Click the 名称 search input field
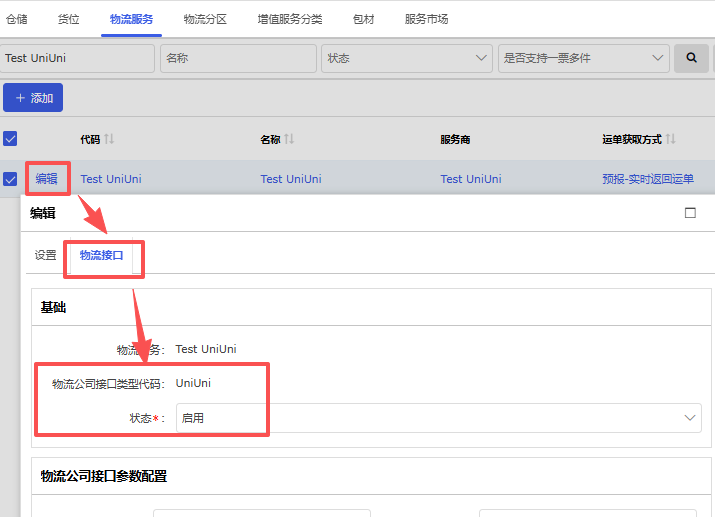Image resolution: width=715 pixels, height=517 pixels. click(x=238, y=58)
